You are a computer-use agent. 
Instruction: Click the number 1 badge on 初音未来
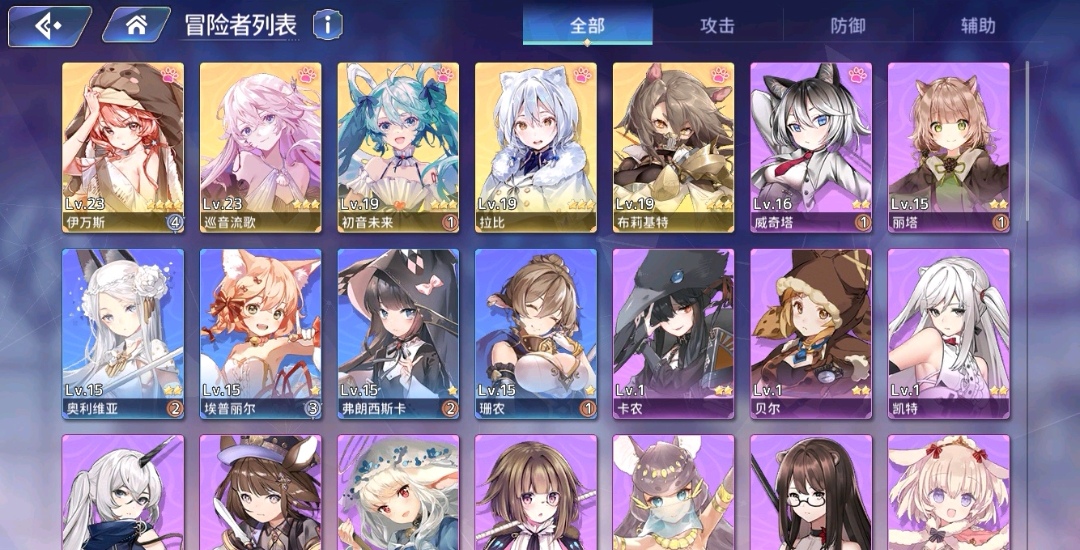point(450,222)
